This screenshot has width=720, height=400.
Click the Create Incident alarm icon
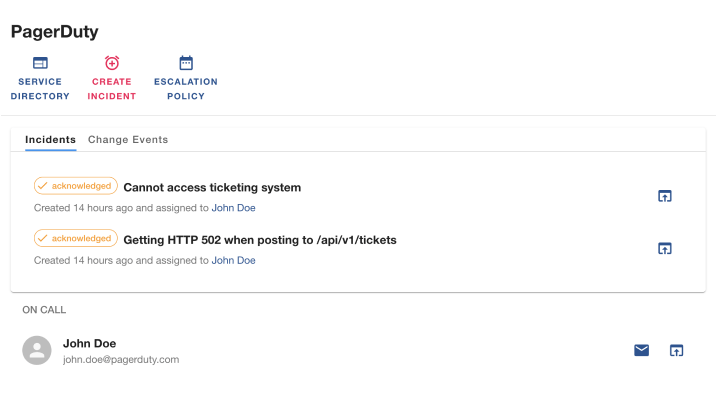click(112, 63)
